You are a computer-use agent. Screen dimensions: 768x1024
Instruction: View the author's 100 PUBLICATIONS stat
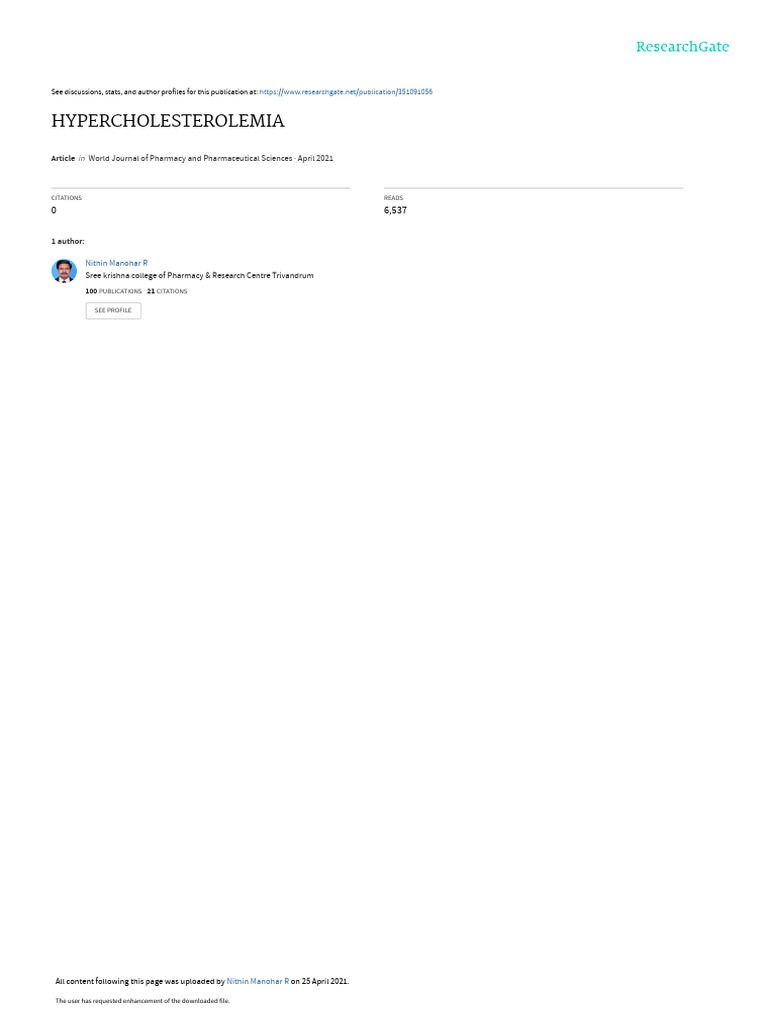(114, 291)
